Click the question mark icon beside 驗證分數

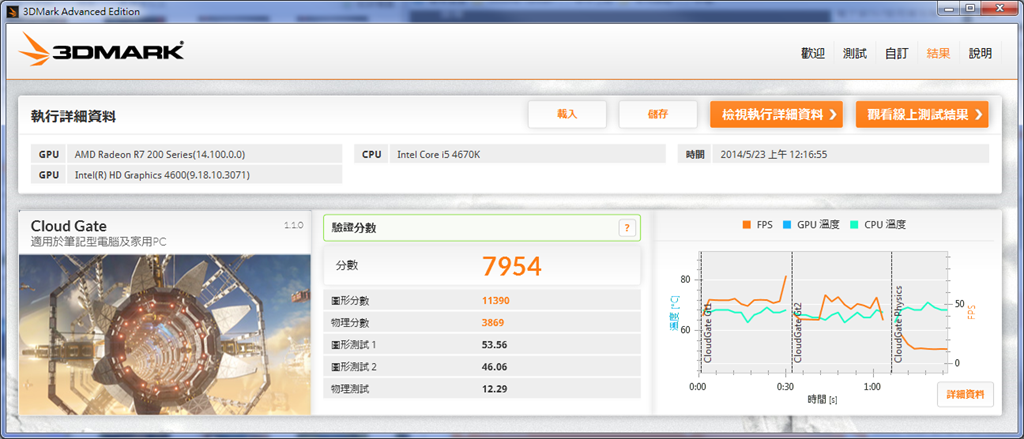pyautogui.click(x=626, y=228)
